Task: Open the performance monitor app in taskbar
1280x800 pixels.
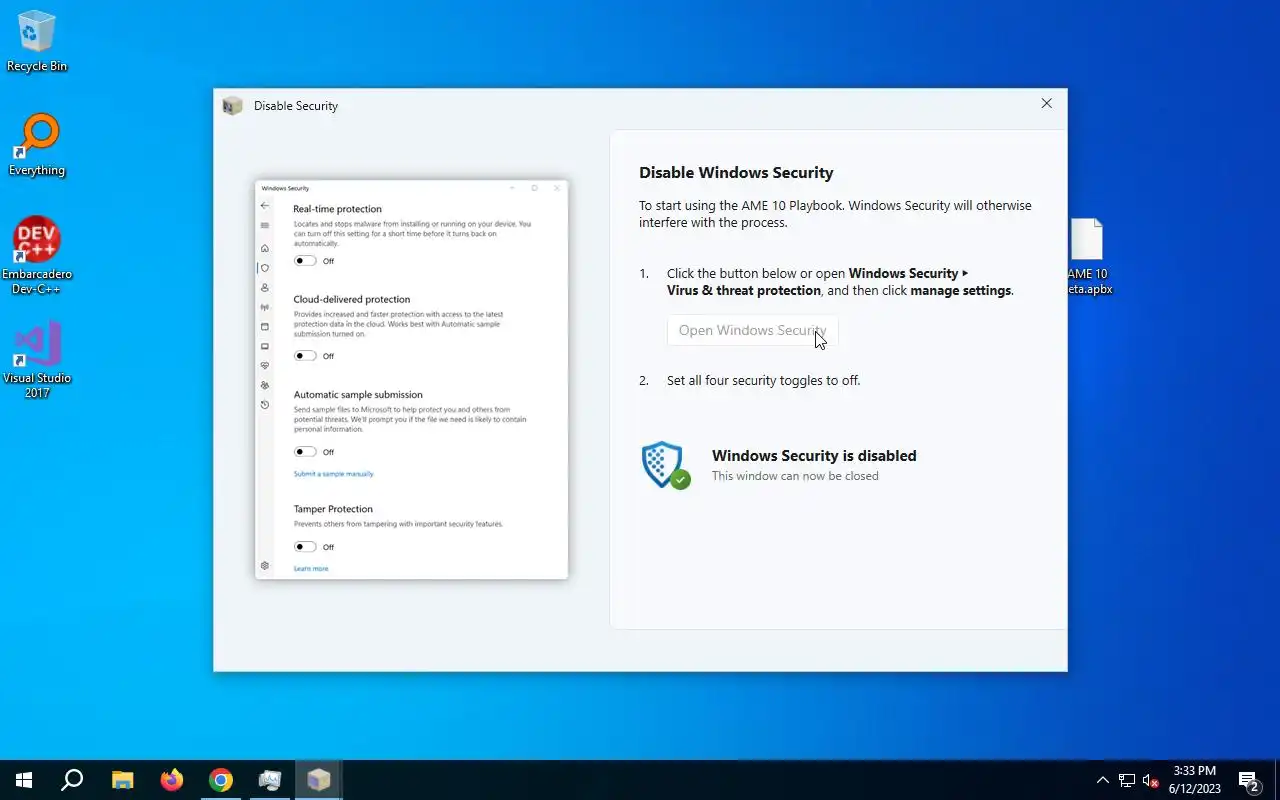Action: pyautogui.click(x=270, y=780)
